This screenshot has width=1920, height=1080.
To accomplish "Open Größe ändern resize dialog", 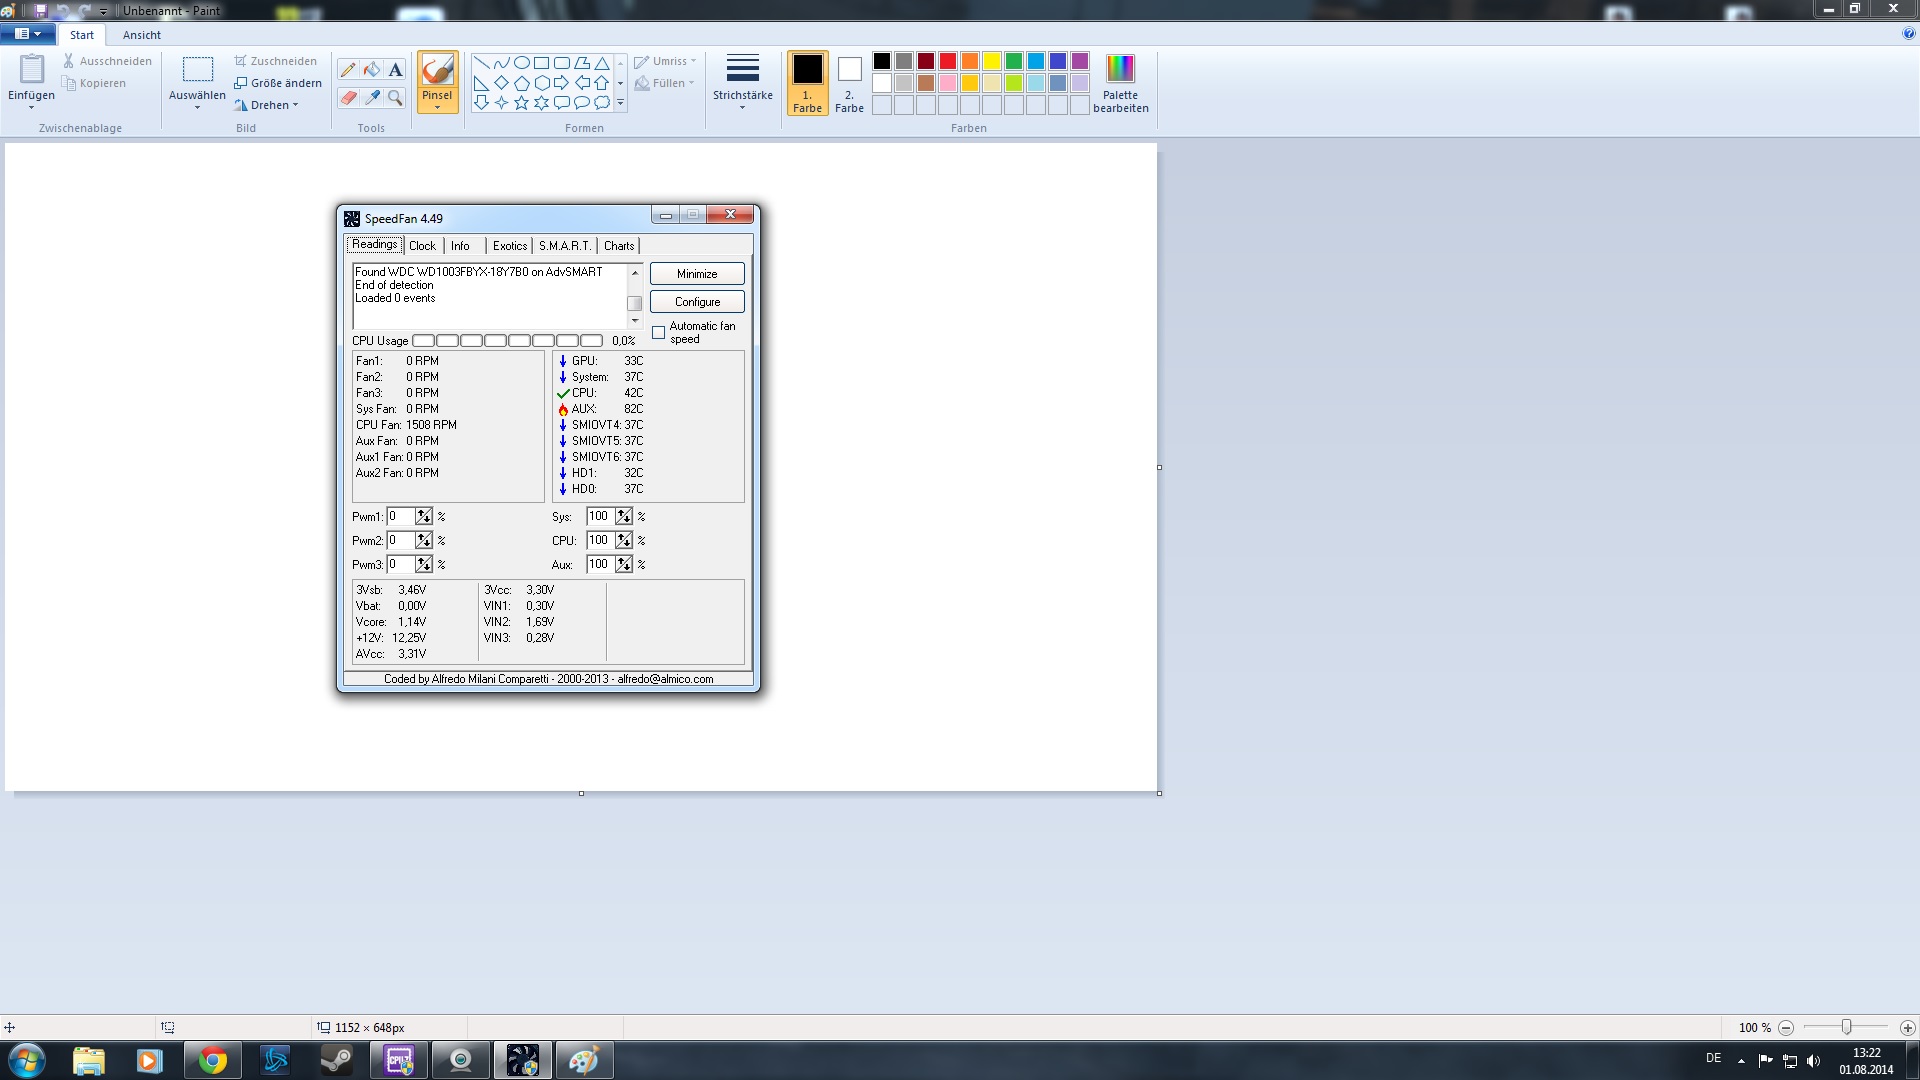I will (278, 83).
